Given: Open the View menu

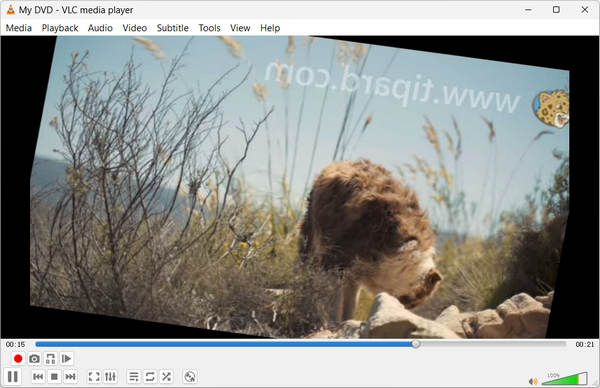Looking at the screenshot, I should coord(240,28).
